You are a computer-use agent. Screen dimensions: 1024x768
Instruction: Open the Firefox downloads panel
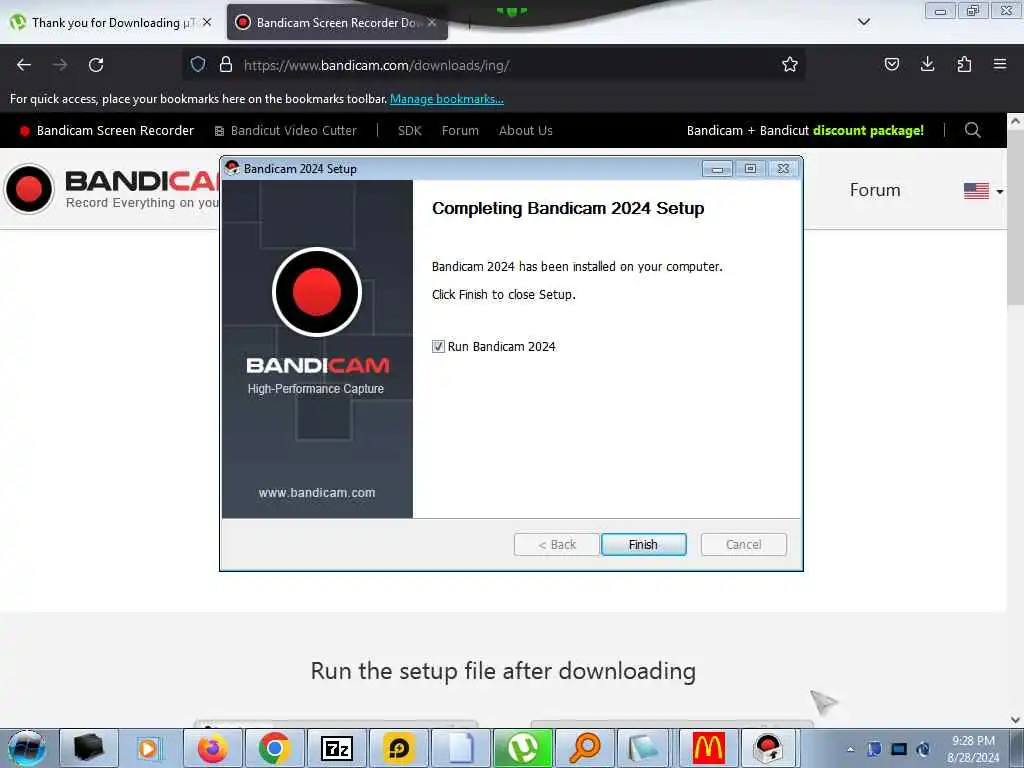[927, 65]
